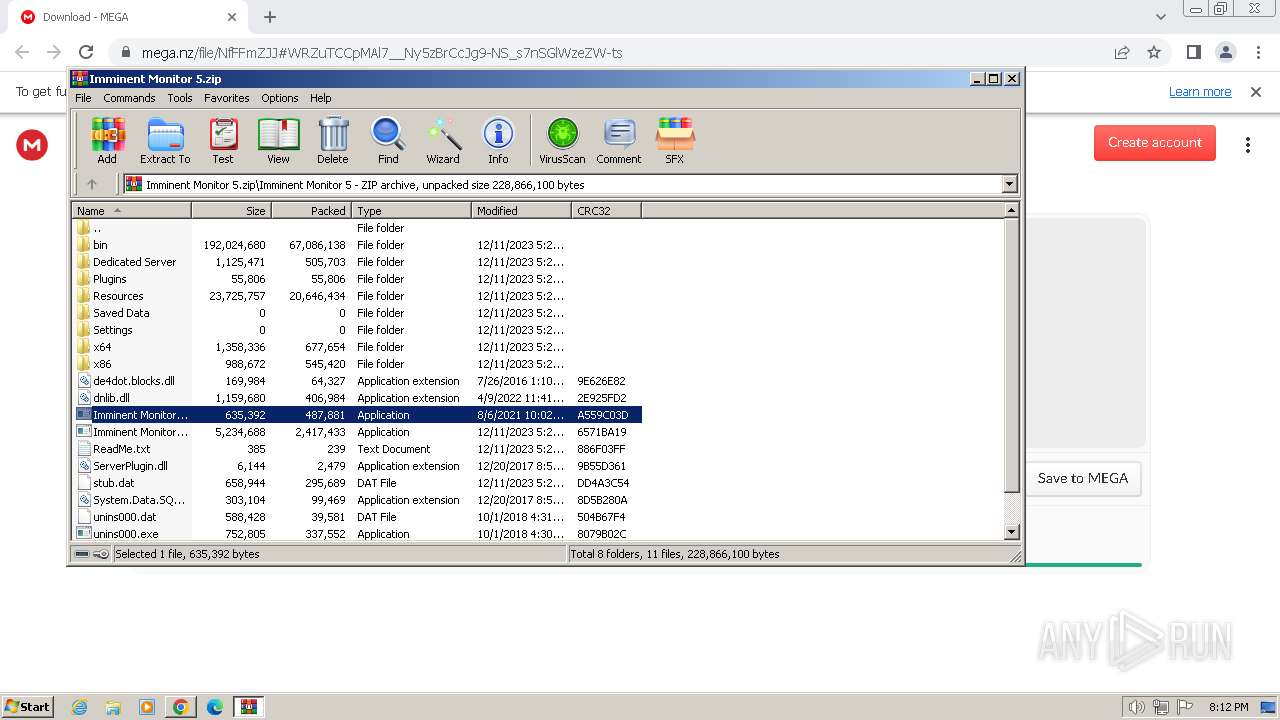
Task: Click the Extract To toolbar icon
Action: point(165,140)
